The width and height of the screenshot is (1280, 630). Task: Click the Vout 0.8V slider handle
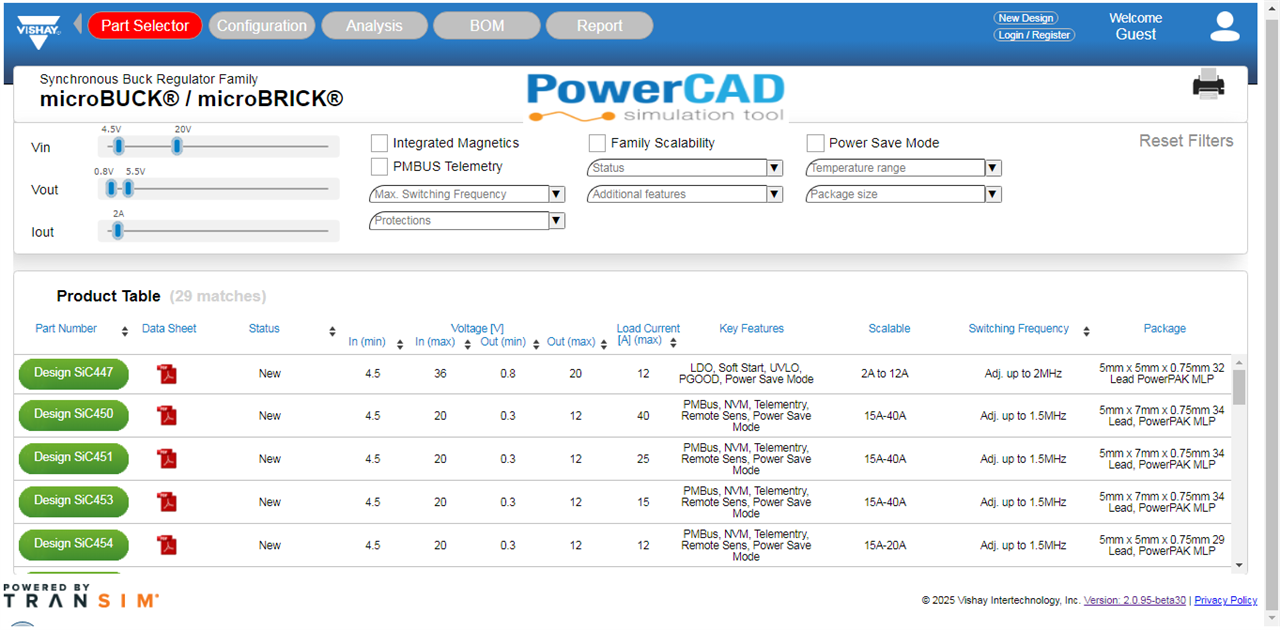coord(111,189)
